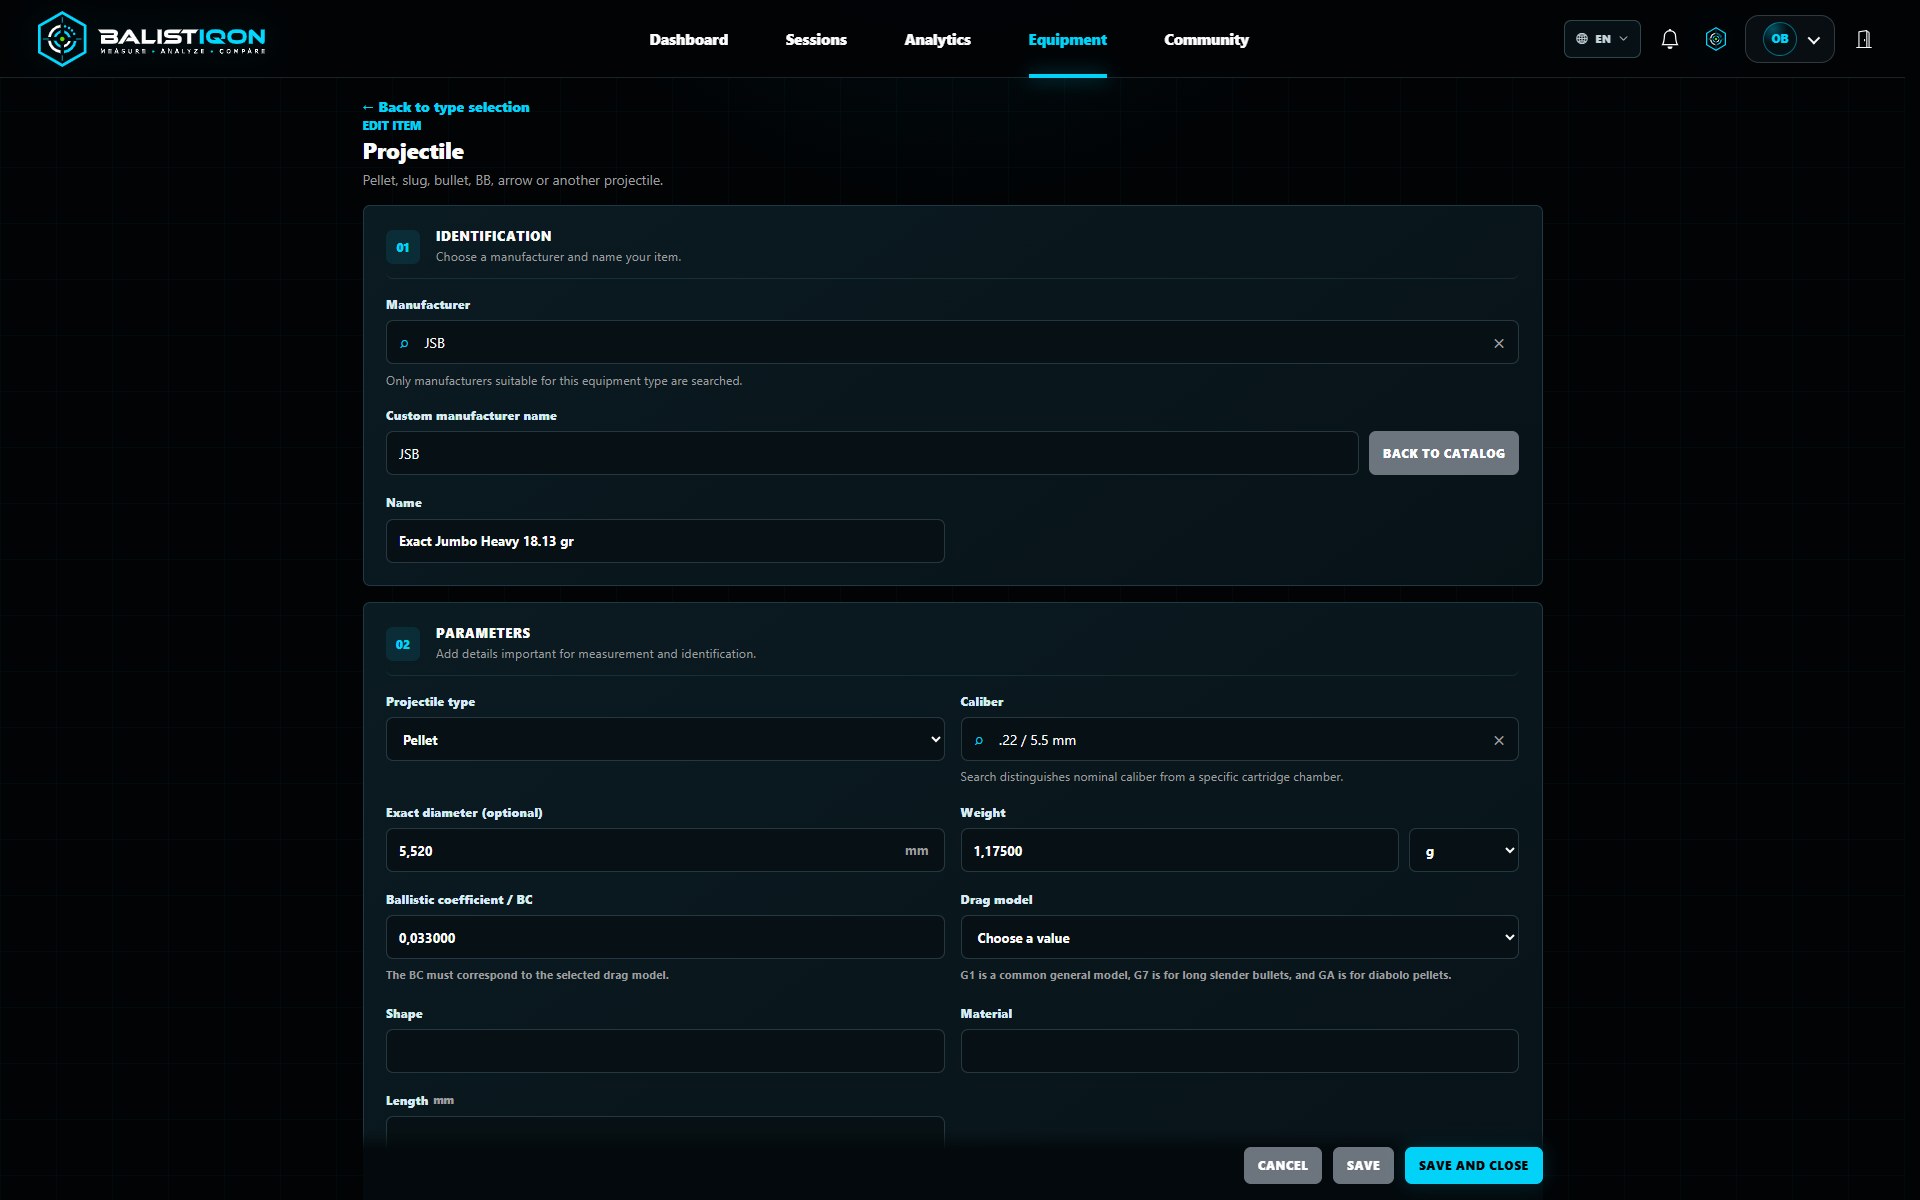Screen dimensions: 1920x1200
Task: Click the 'Only manufacturers suitable' hint text
Action: click(564, 381)
